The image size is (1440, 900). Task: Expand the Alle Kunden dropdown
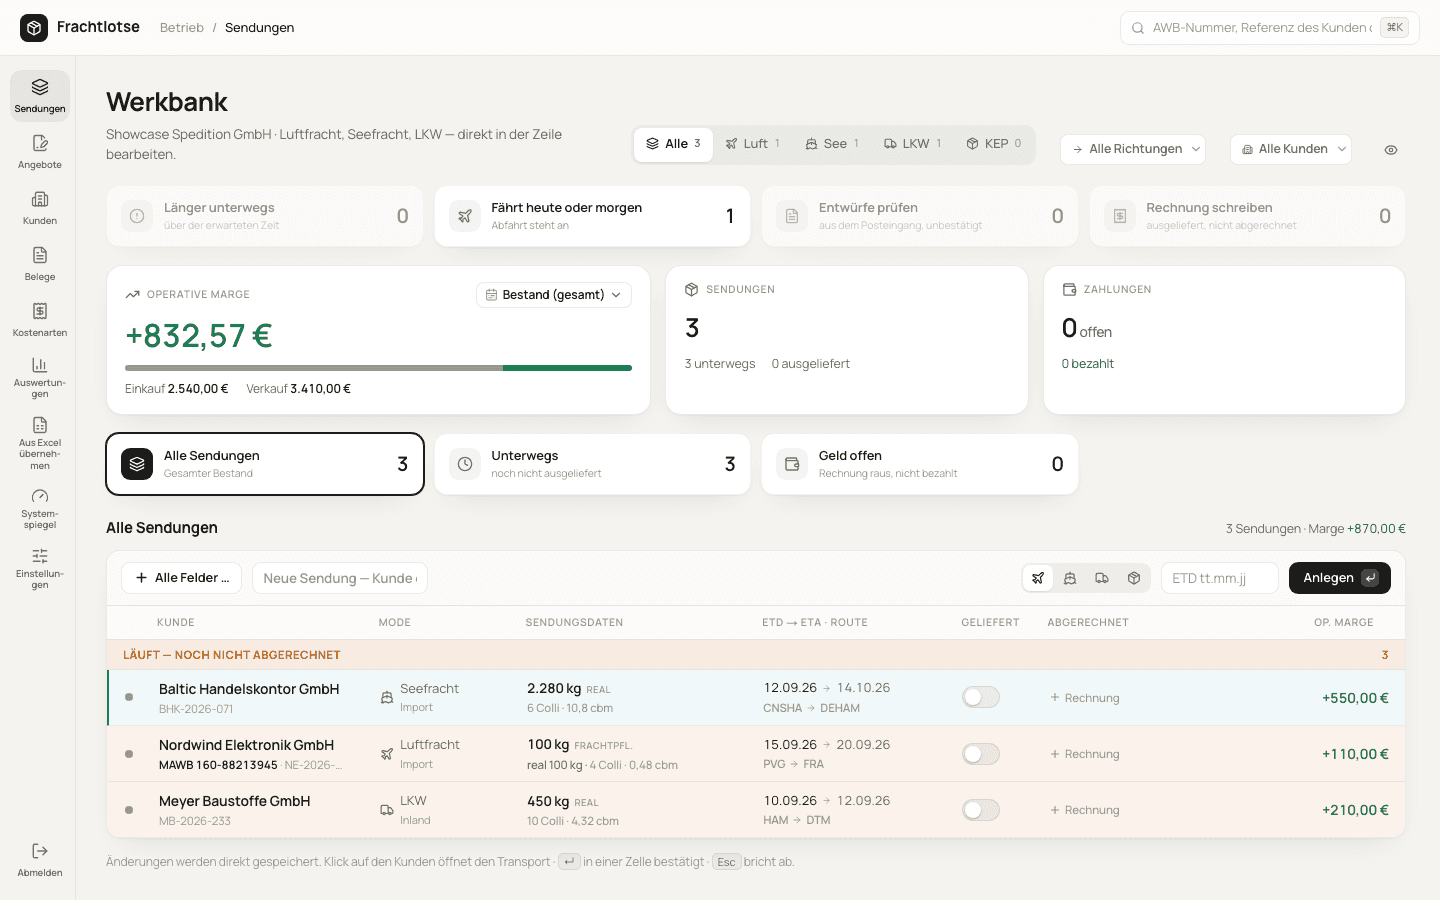pos(1291,149)
